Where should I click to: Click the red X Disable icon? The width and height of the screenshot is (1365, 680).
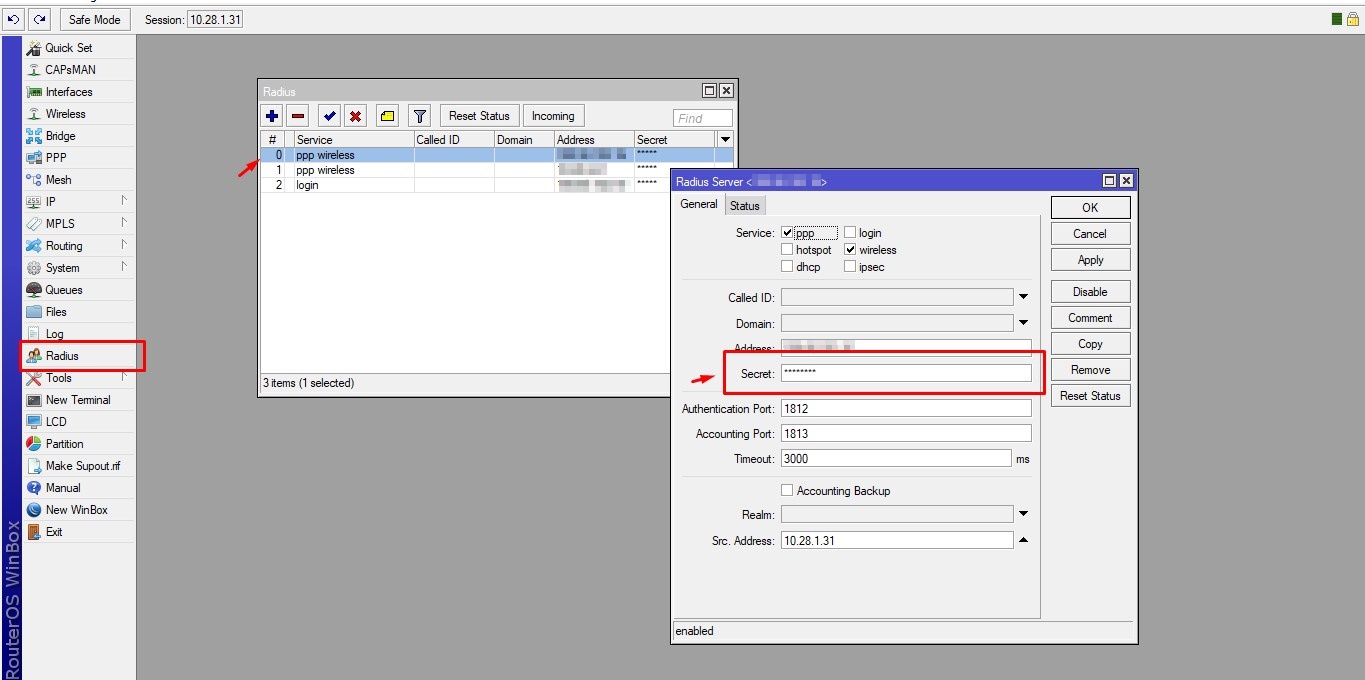pyautogui.click(x=355, y=116)
